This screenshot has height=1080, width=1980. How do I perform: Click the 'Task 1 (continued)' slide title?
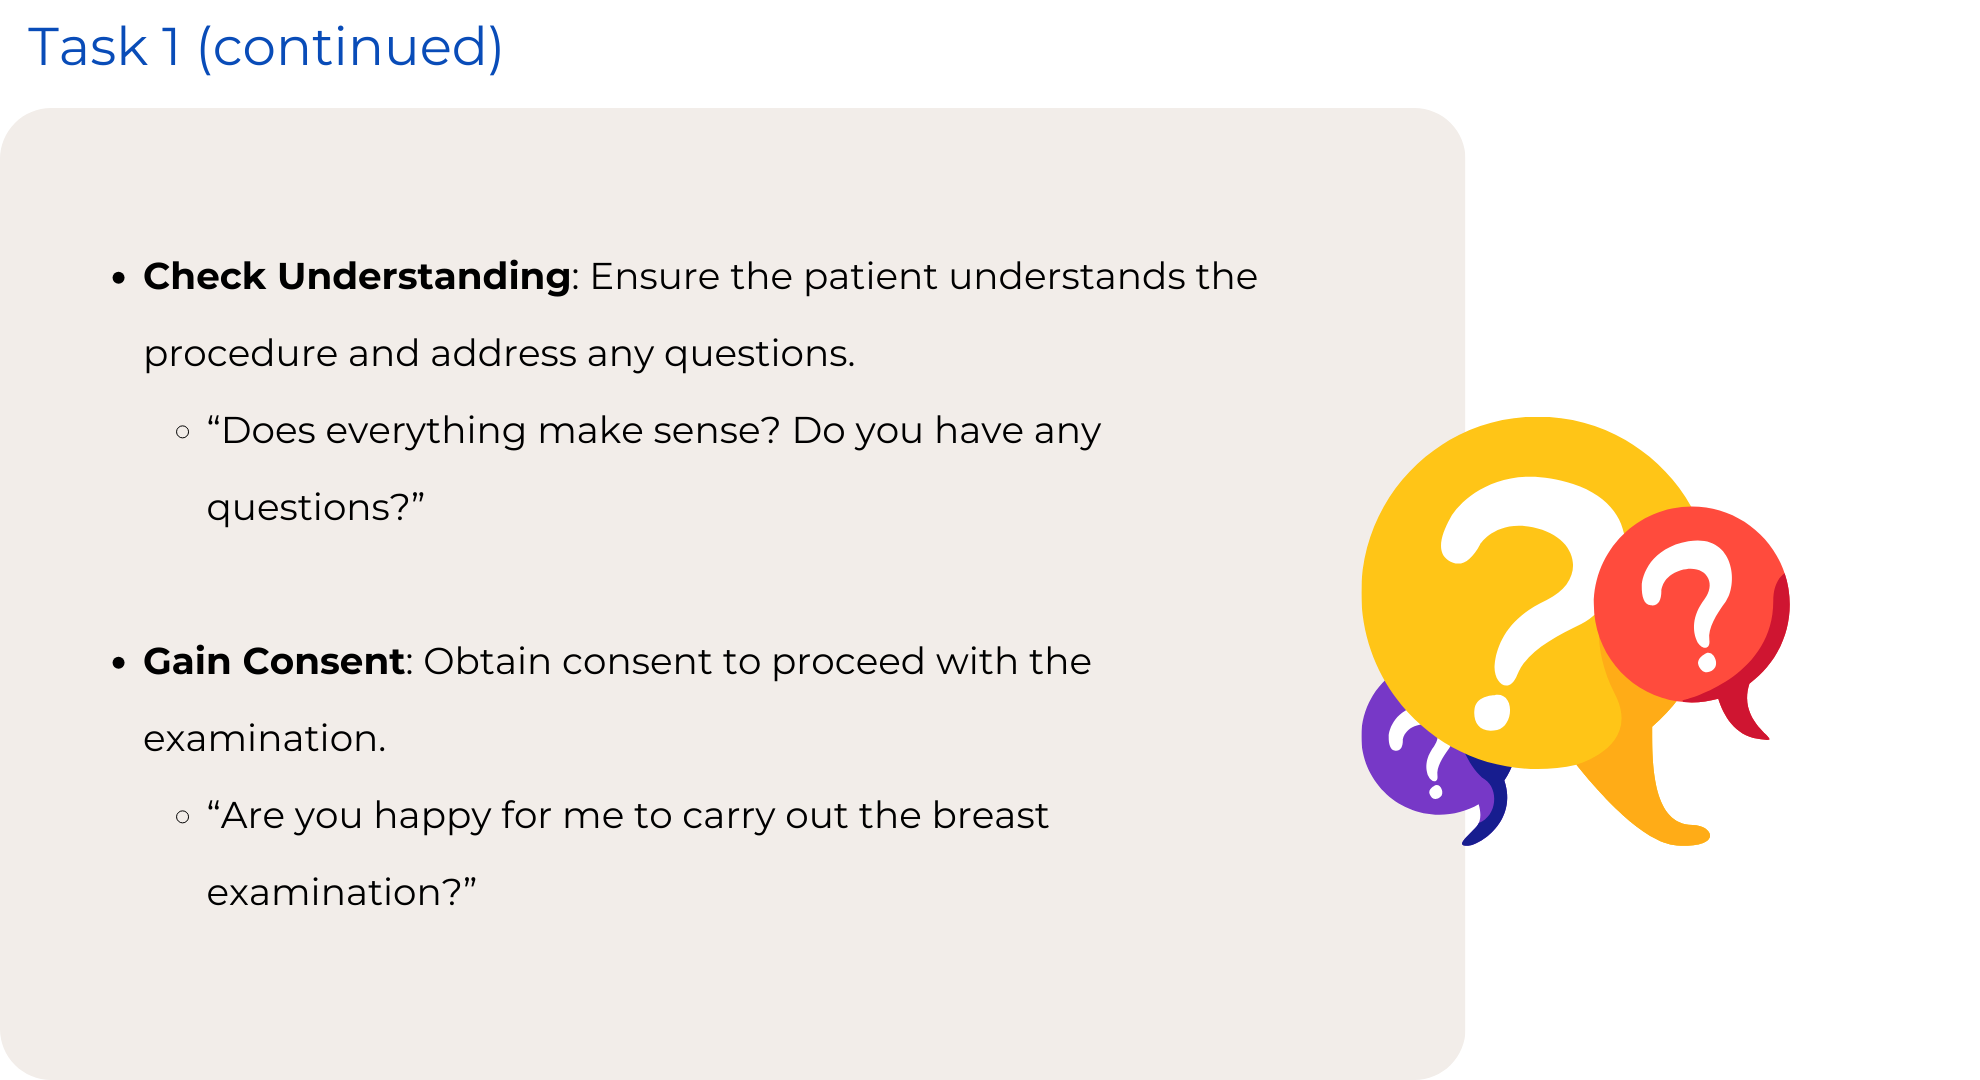click(265, 47)
